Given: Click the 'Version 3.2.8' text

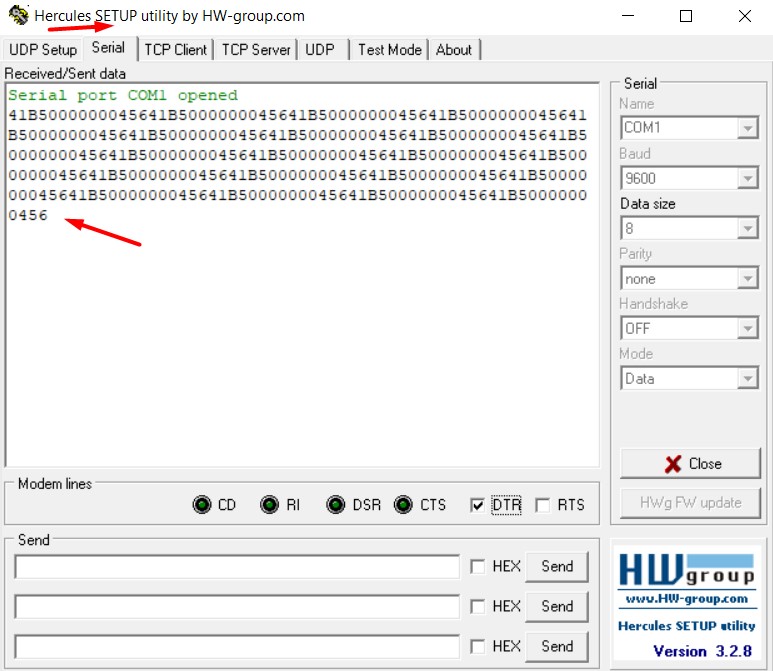Looking at the screenshot, I should 703,651.
